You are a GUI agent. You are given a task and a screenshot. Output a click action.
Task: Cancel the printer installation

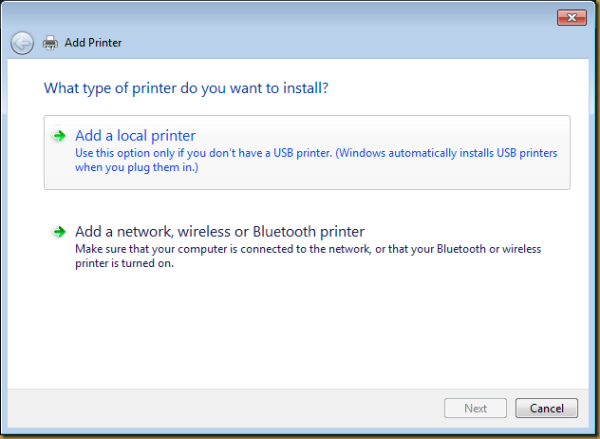tap(546, 408)
